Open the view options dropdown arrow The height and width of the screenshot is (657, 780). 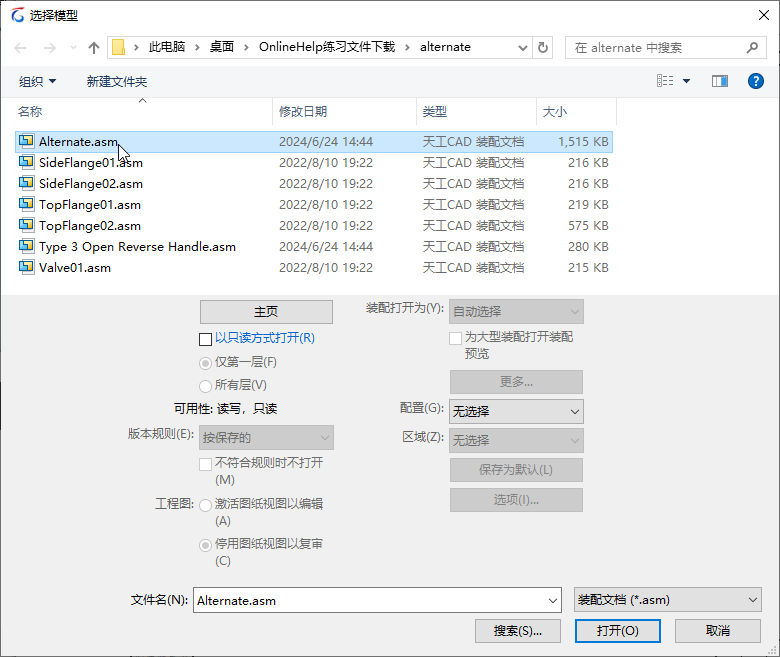pos(686,81)
